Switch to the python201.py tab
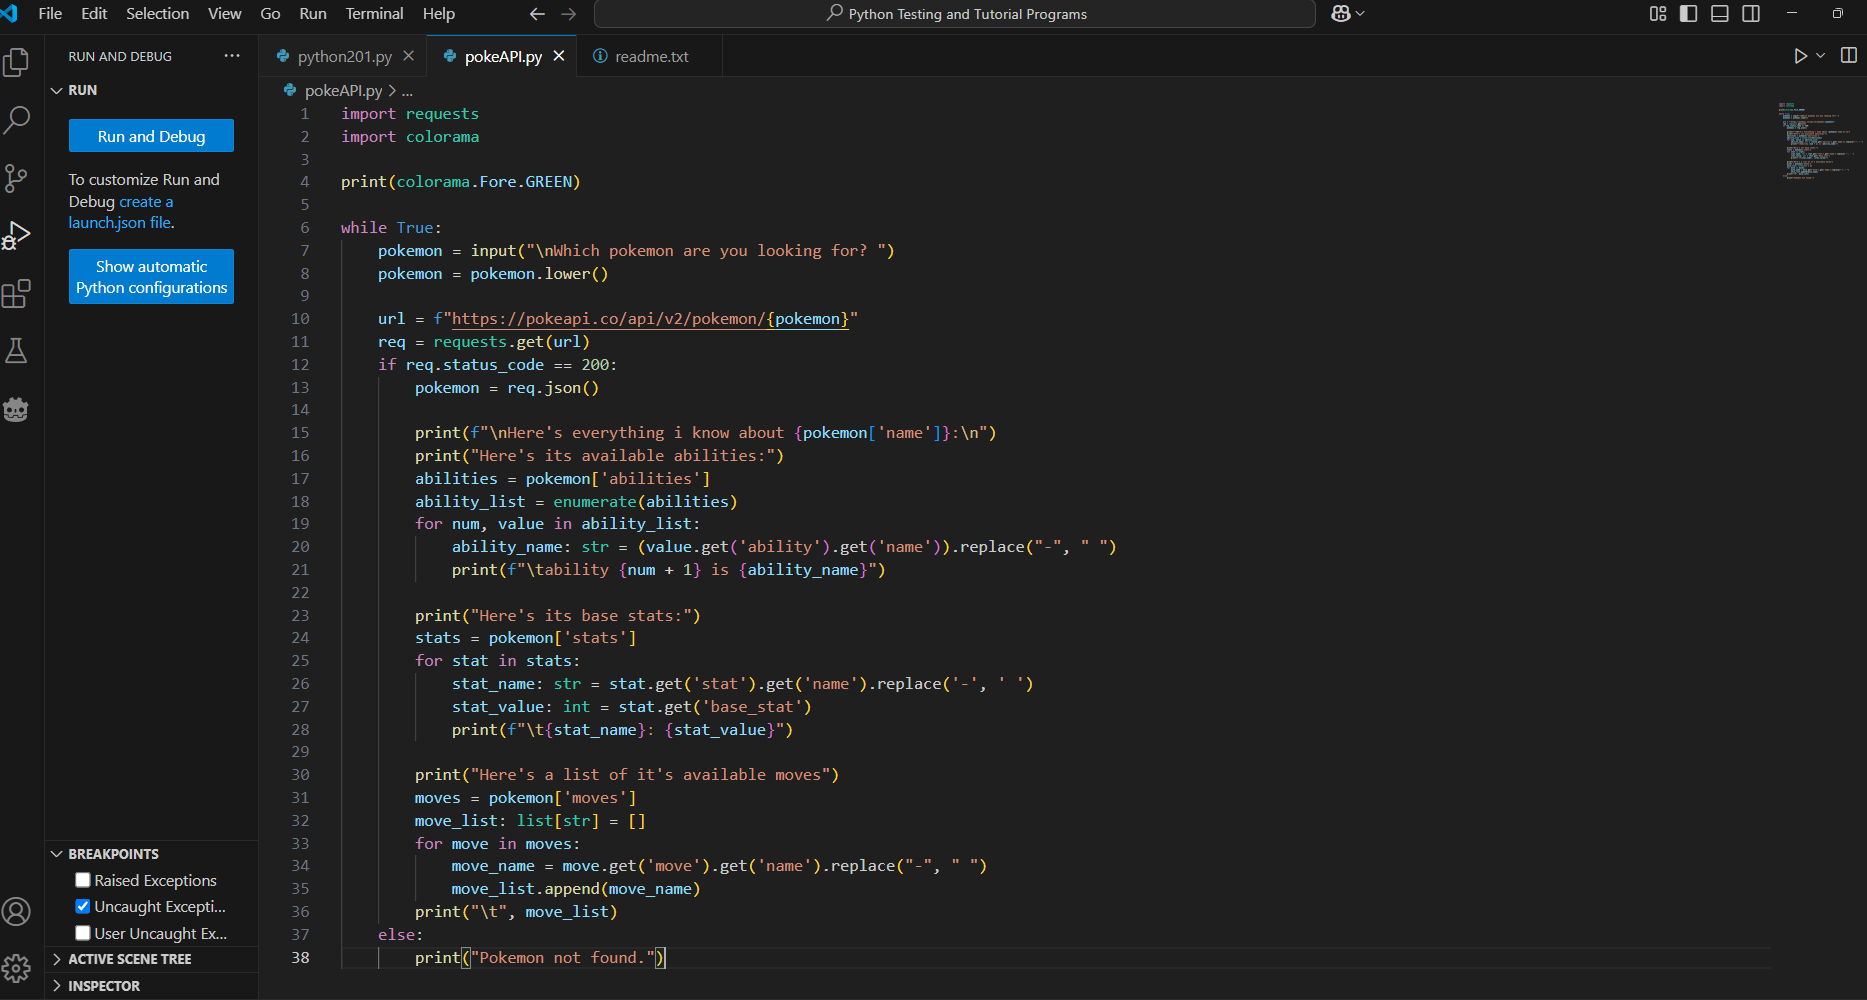 pos(343,56)
